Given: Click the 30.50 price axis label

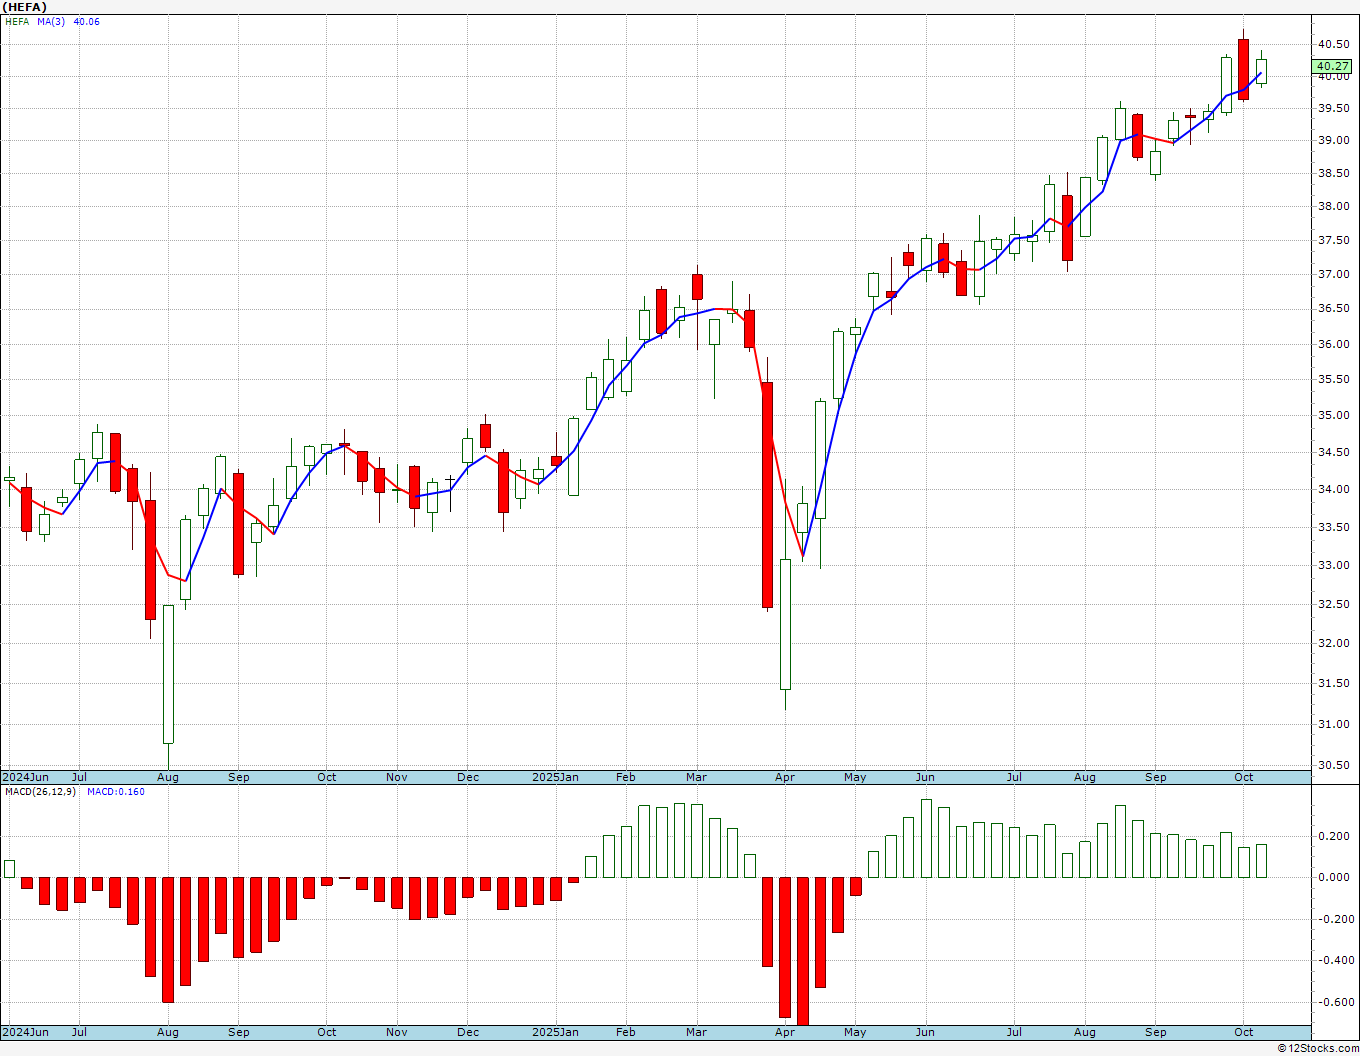Looking at the screenshot, I should 1333,765.
